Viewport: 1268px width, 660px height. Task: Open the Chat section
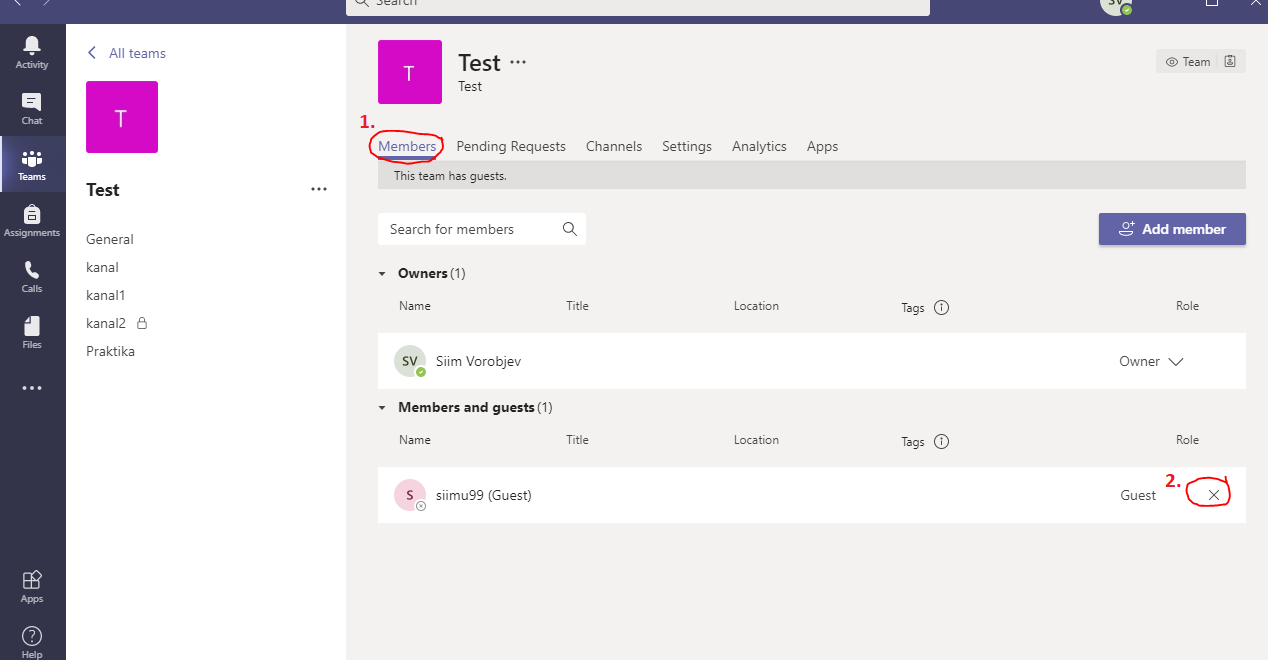coord(32,108)
